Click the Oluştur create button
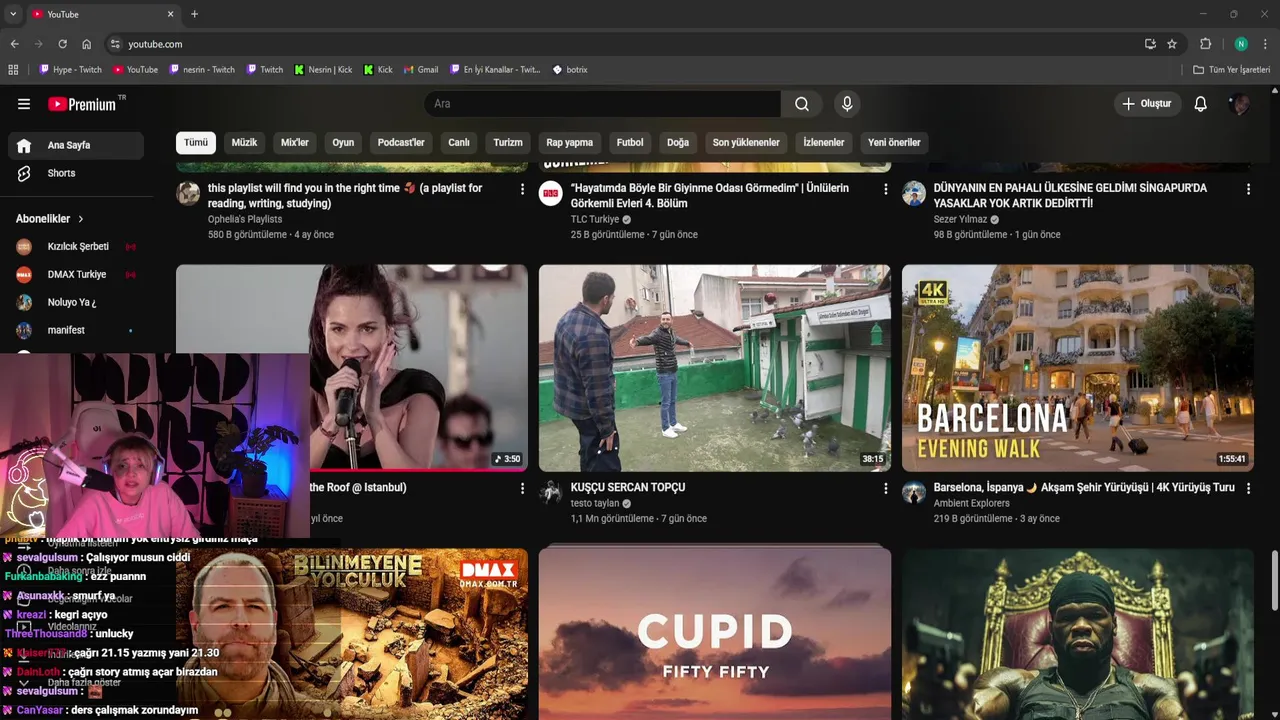This screenshot has width=1280, height=720. [x=1147, y=104]
